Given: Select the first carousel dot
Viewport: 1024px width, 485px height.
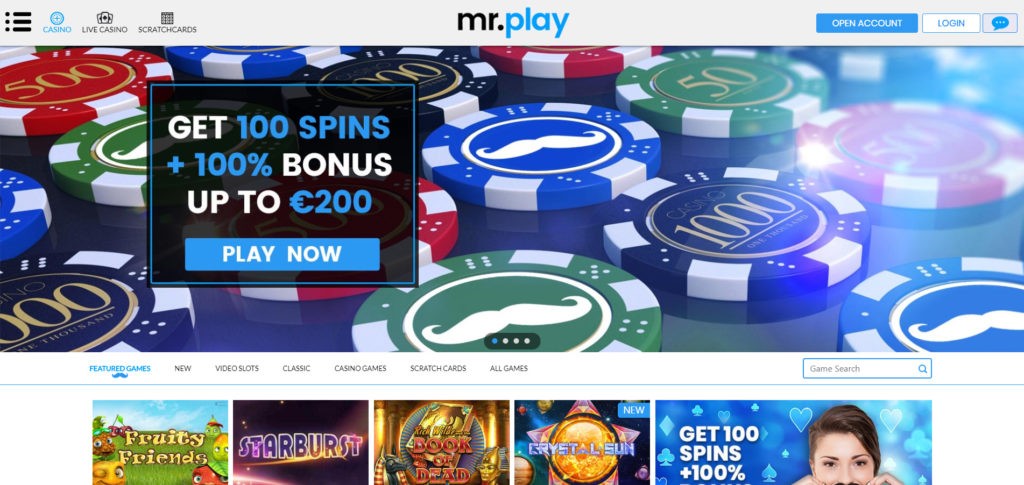Looking at the screenshot, I should (494, 341).
